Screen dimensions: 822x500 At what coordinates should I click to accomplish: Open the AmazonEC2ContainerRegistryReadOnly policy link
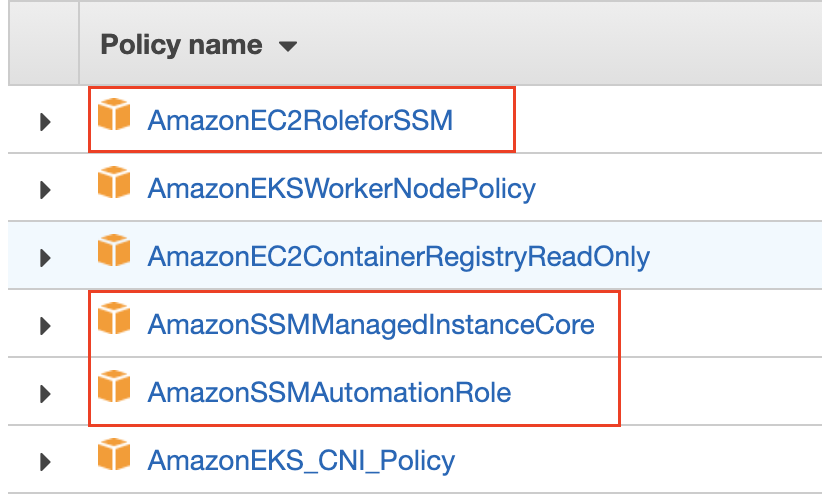(398, 257)
